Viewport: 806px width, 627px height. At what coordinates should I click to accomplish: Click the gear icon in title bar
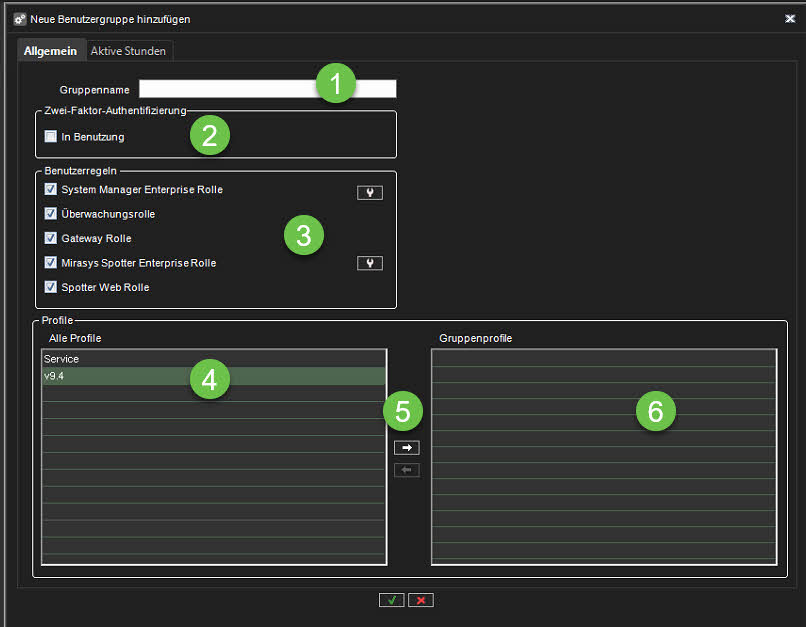pos(20,19)
